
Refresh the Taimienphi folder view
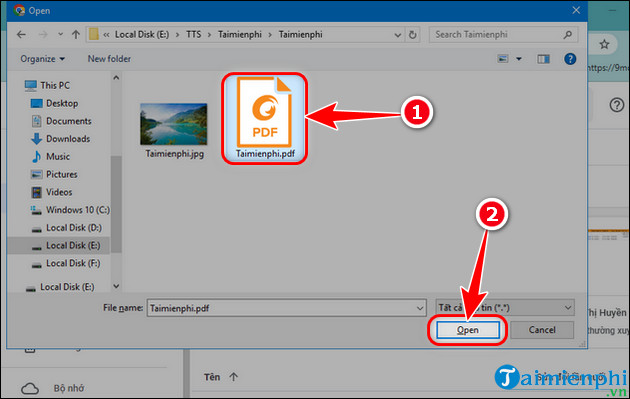(x=412, y=35)
